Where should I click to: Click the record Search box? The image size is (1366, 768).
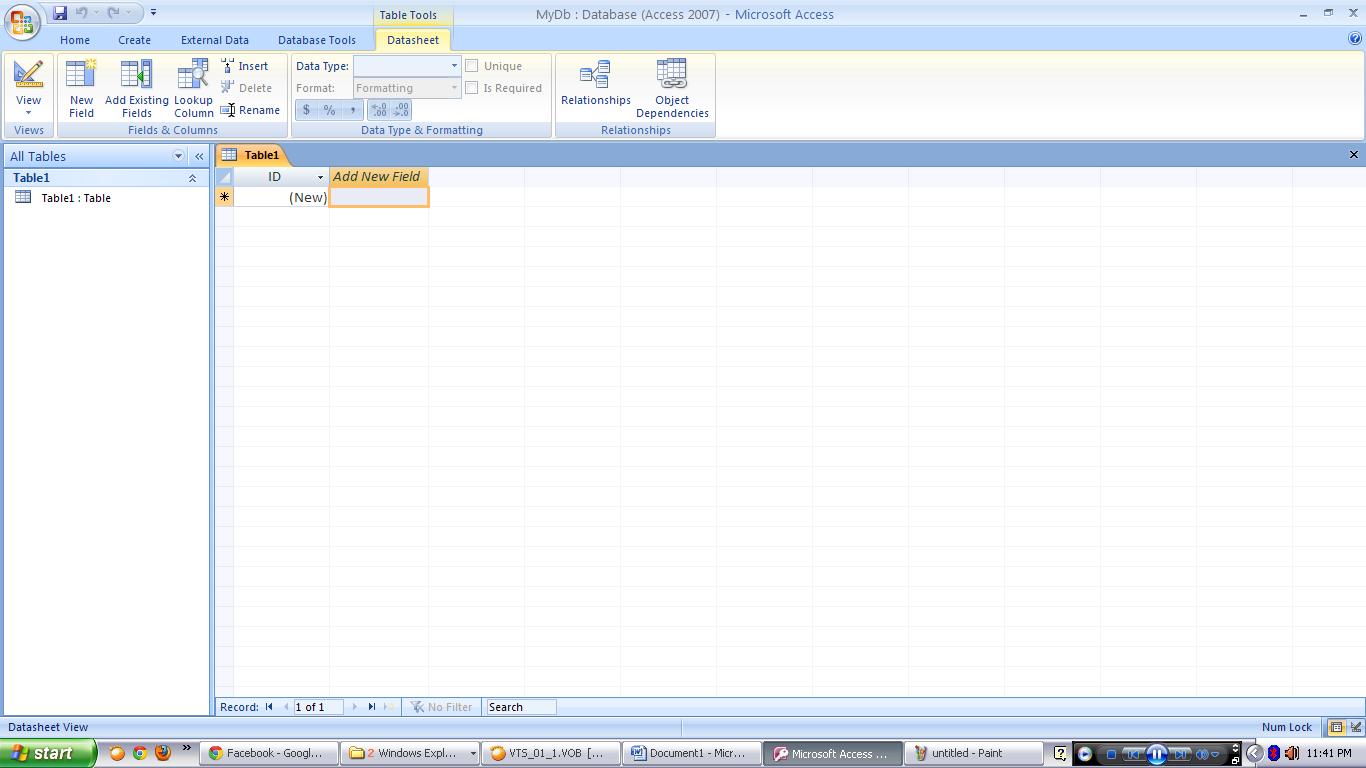click(x=520, y=707)
